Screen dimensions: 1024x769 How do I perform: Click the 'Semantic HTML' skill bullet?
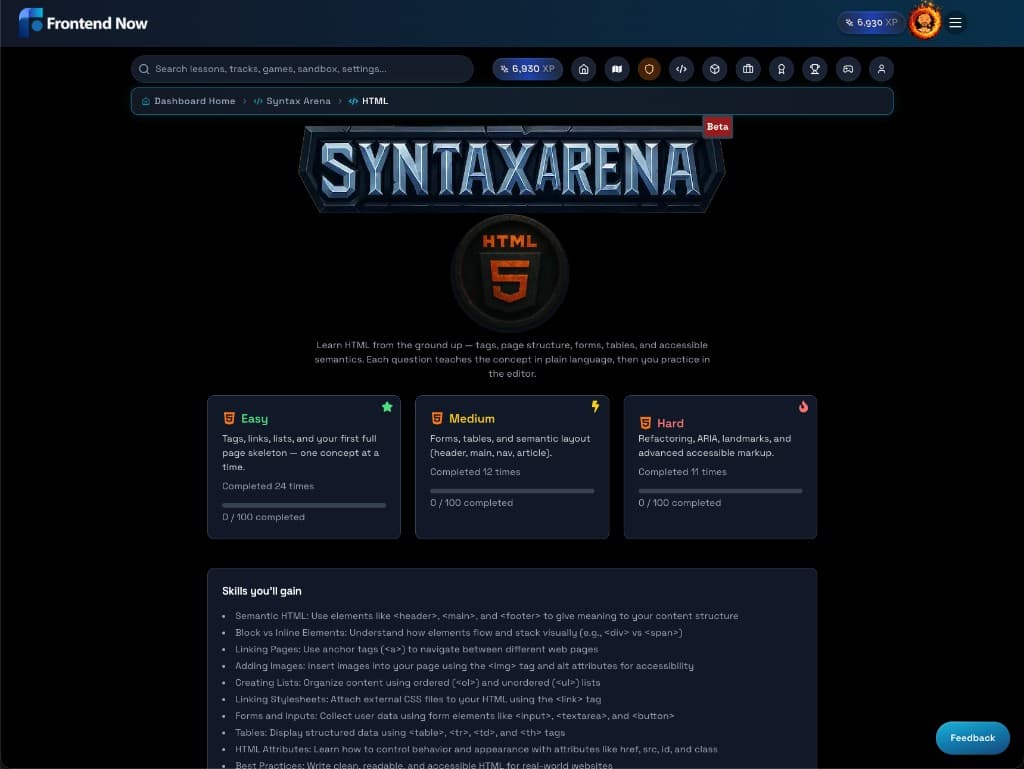(487, 616)
